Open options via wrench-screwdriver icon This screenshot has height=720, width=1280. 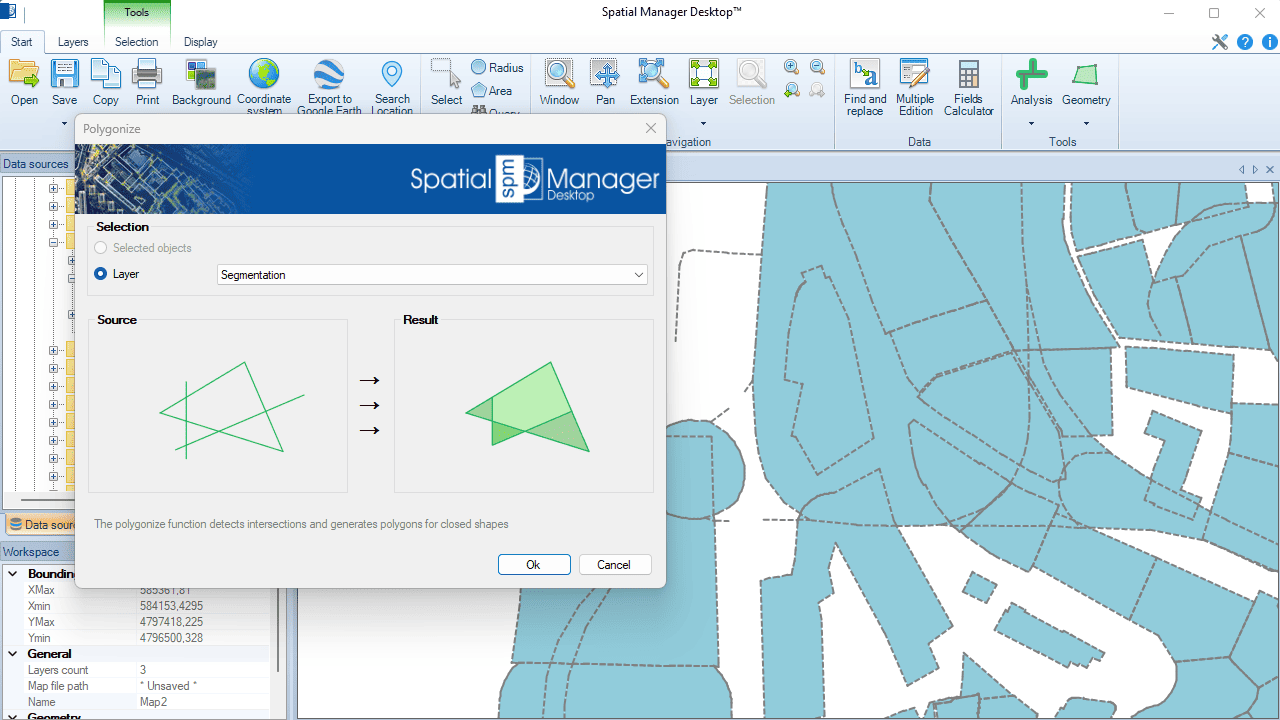[x=1219, y=42]
